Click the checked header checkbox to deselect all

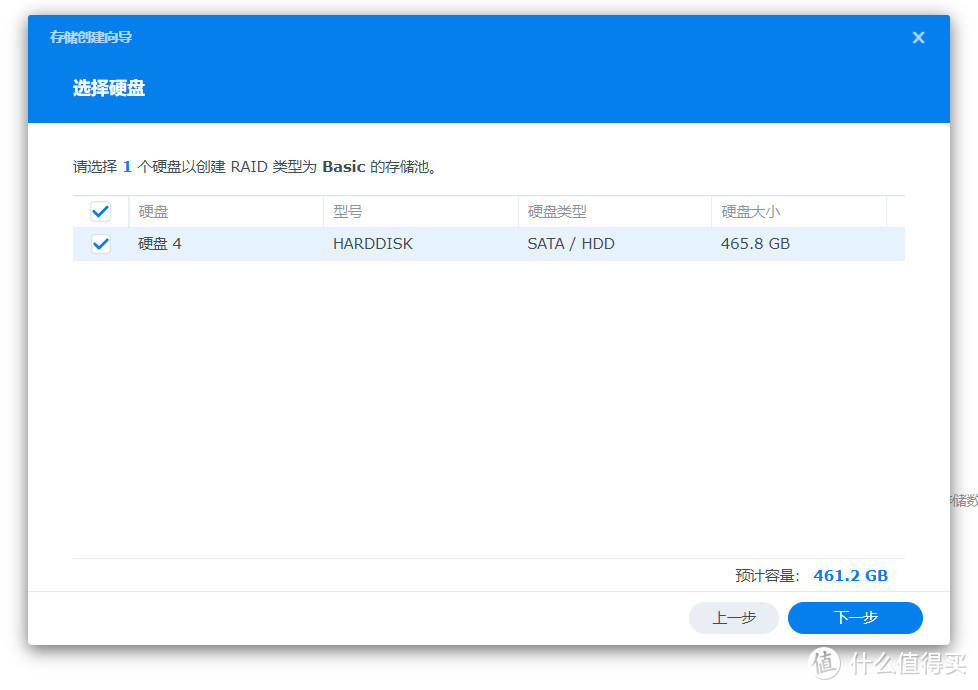[x=100, y=211]
